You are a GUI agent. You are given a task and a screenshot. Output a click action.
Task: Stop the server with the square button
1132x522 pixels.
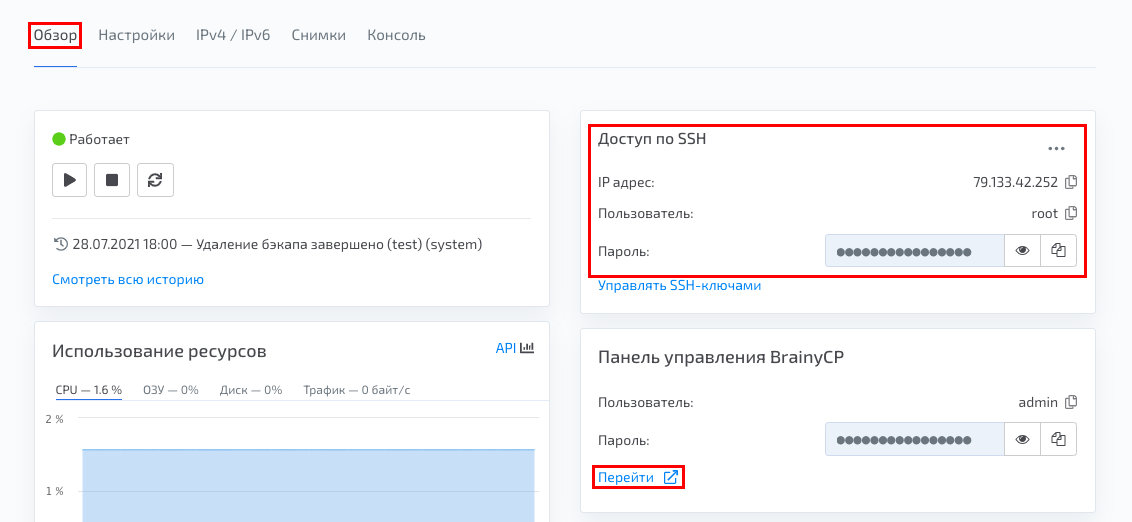pyautogui.click(x=112, y=180)
